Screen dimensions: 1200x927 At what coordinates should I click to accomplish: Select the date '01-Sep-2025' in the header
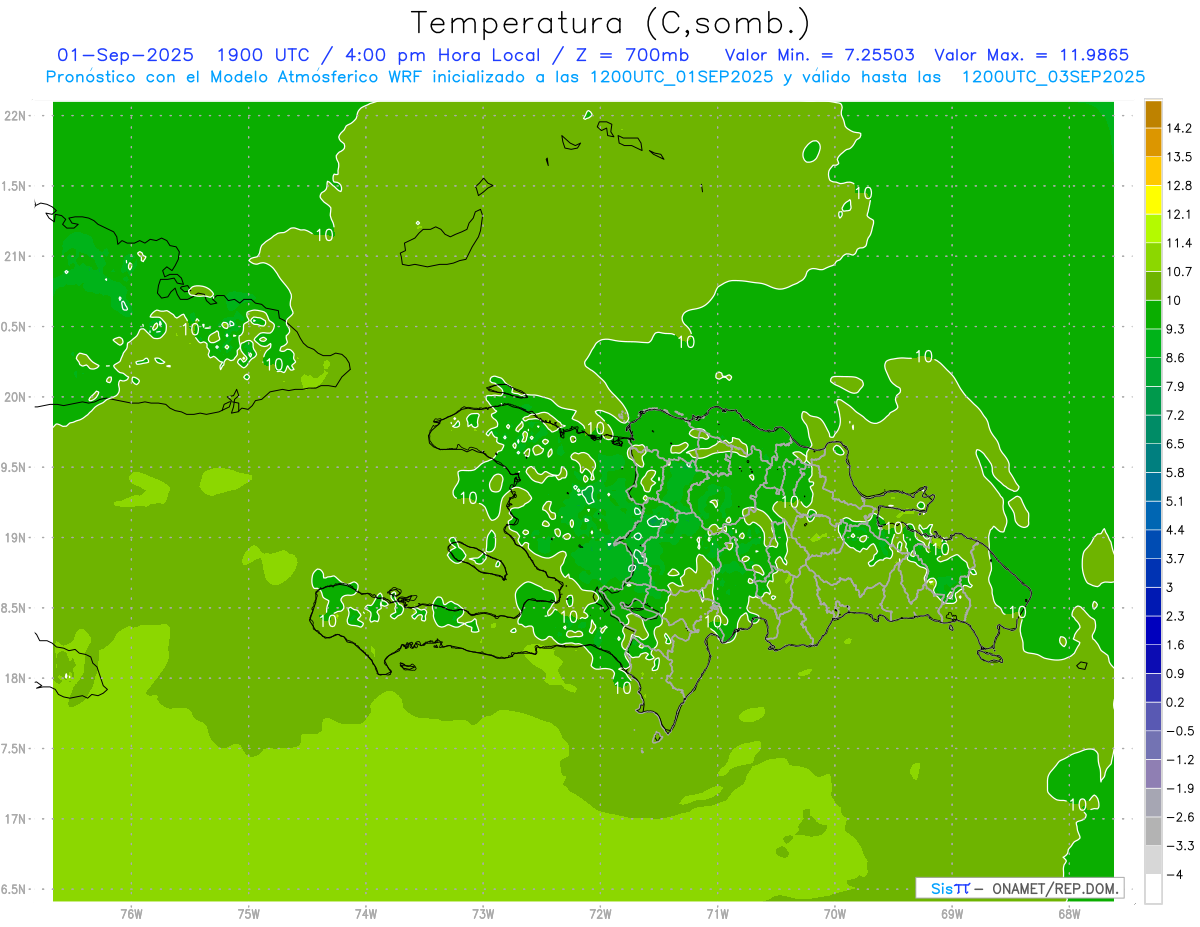click(126, 55)
